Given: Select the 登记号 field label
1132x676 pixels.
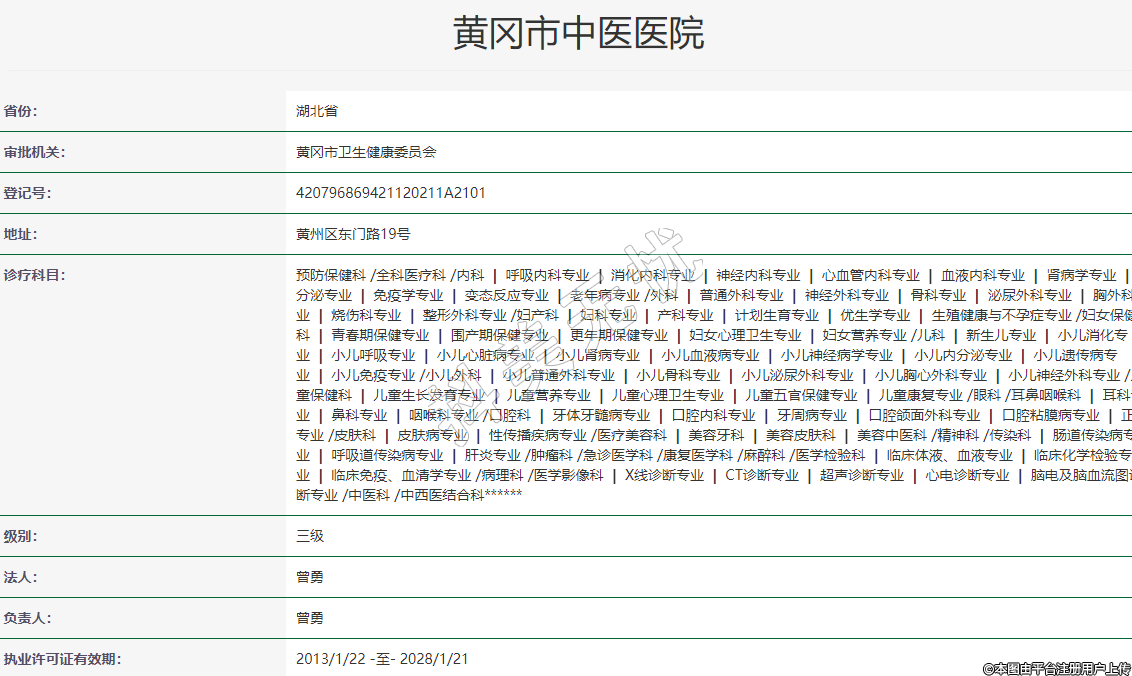Looking at the screenshot, I should 27,193.
